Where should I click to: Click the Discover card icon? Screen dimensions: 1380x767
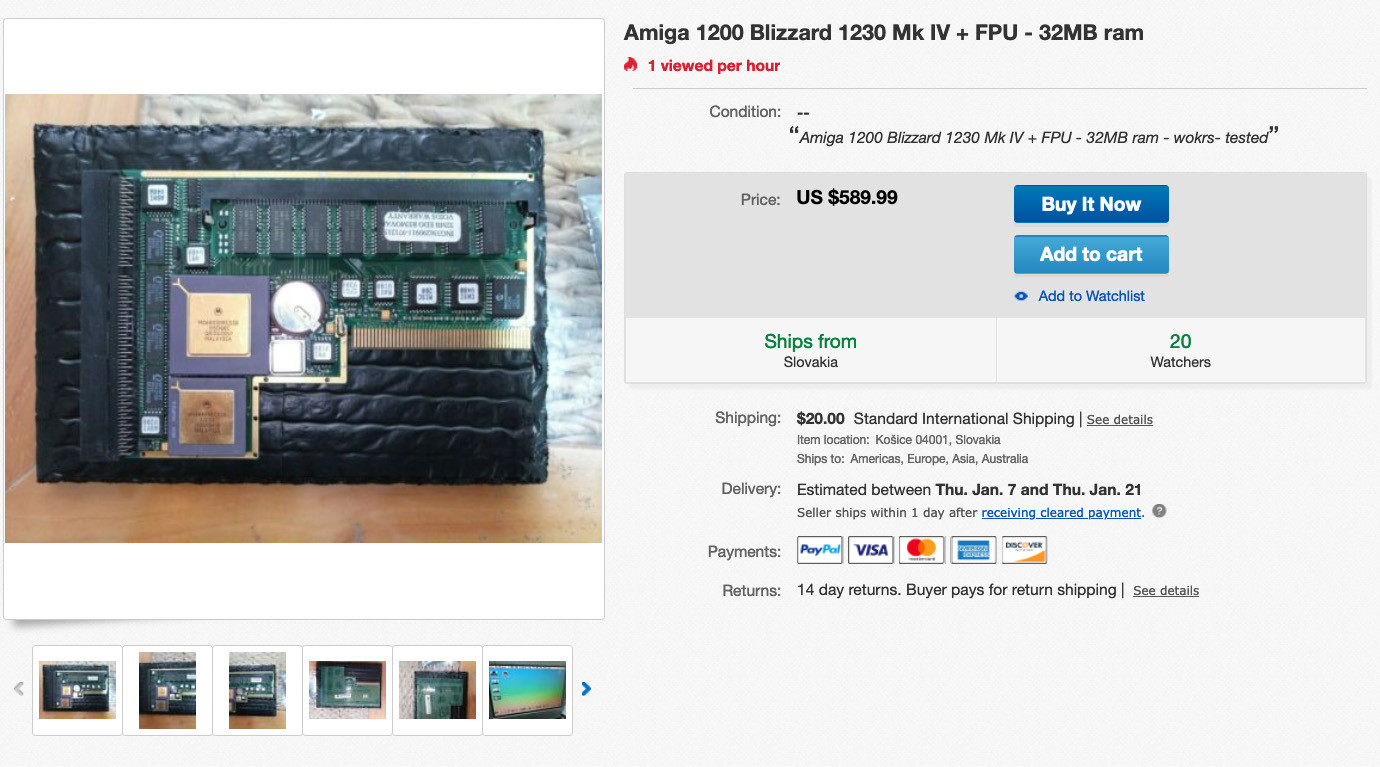pyautogui.click(x=1024, y=550)
